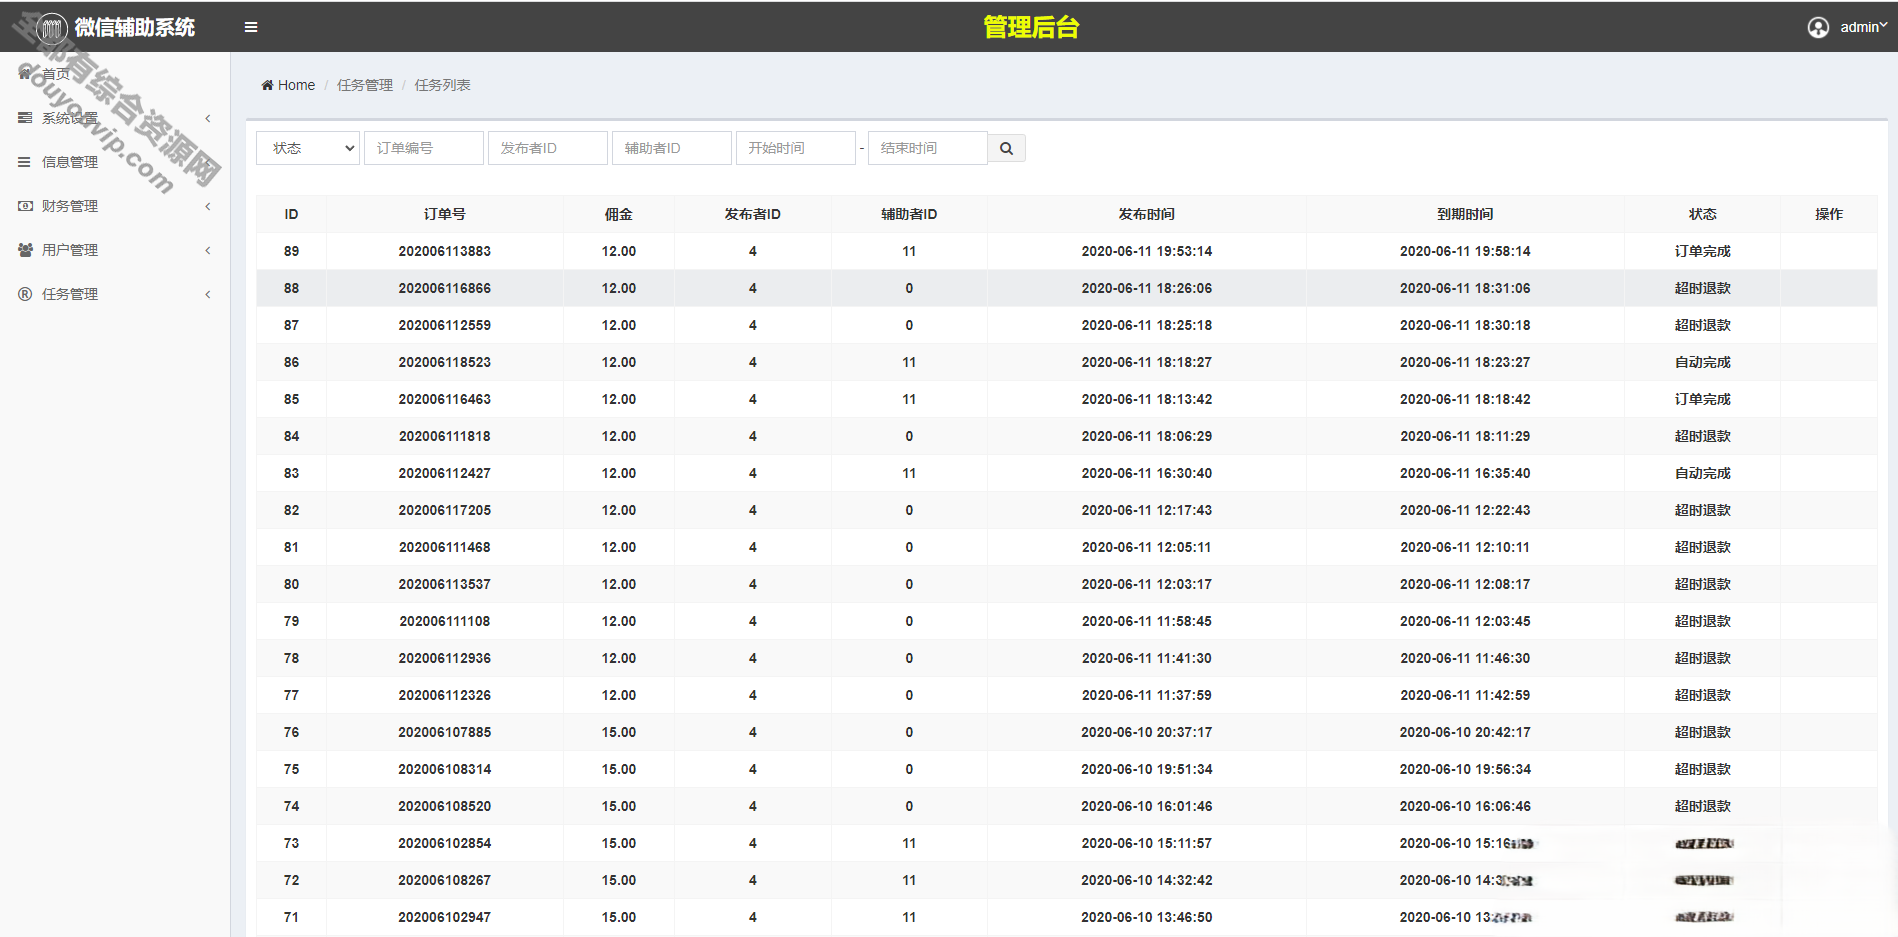Expand the 系统设置 submenu chevron
The width and height of the screenshot is (1898, 937).
[208, 118]
